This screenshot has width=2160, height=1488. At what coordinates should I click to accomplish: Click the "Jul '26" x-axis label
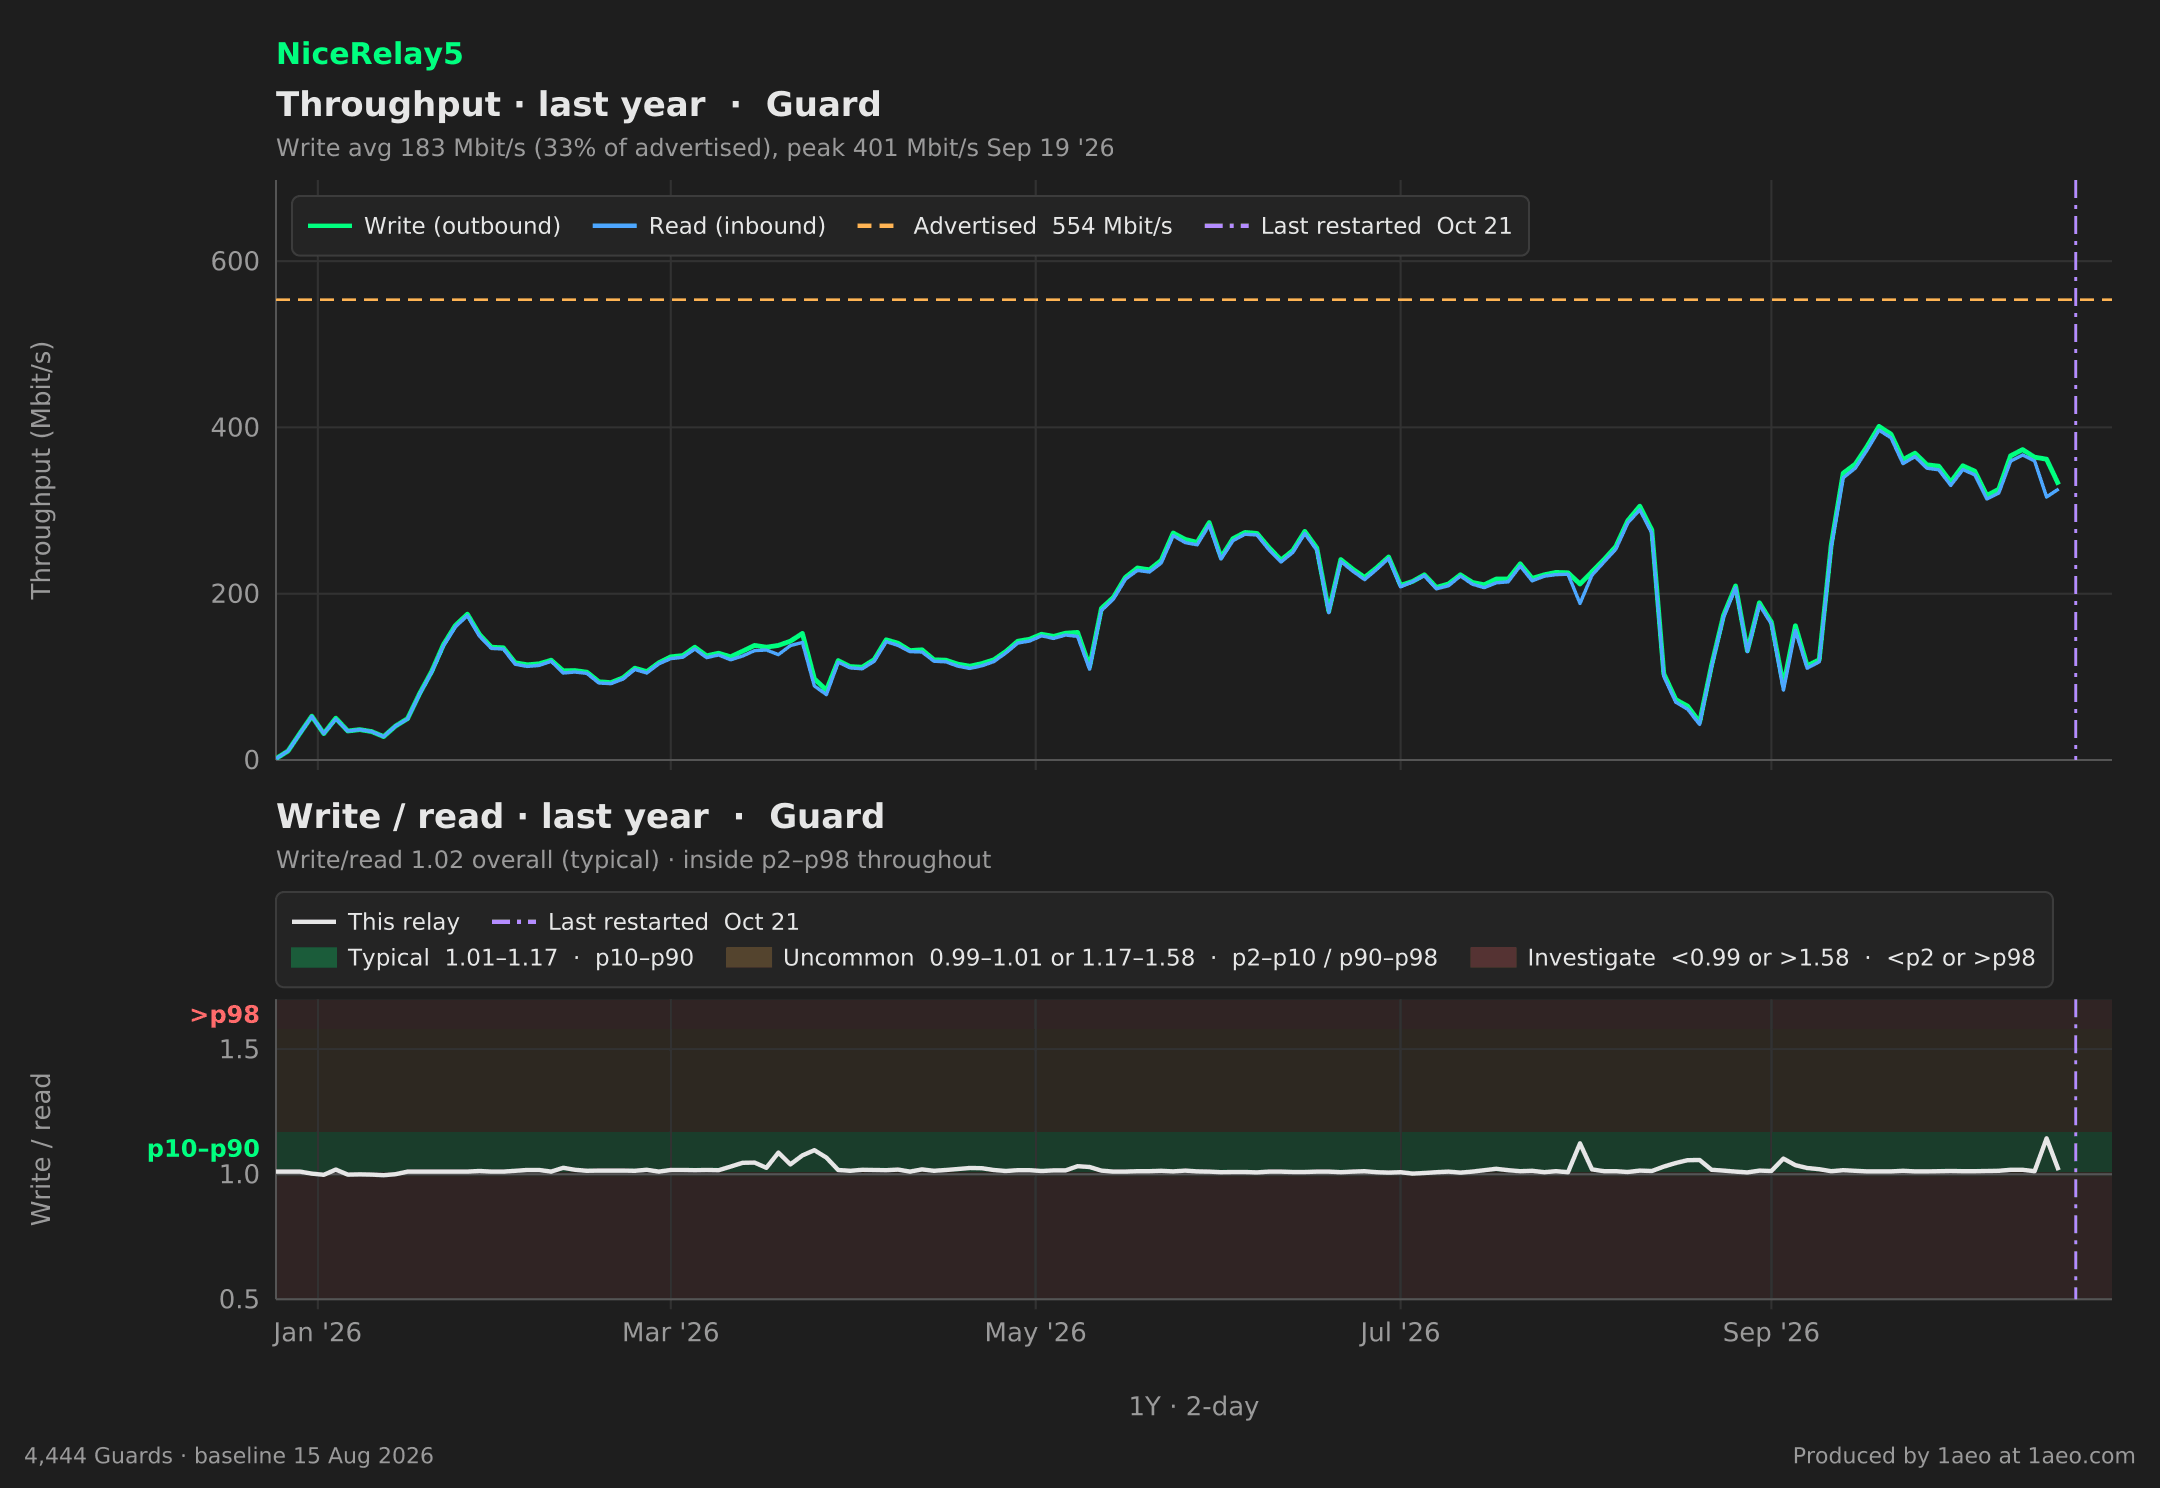click(1400, 1333)
